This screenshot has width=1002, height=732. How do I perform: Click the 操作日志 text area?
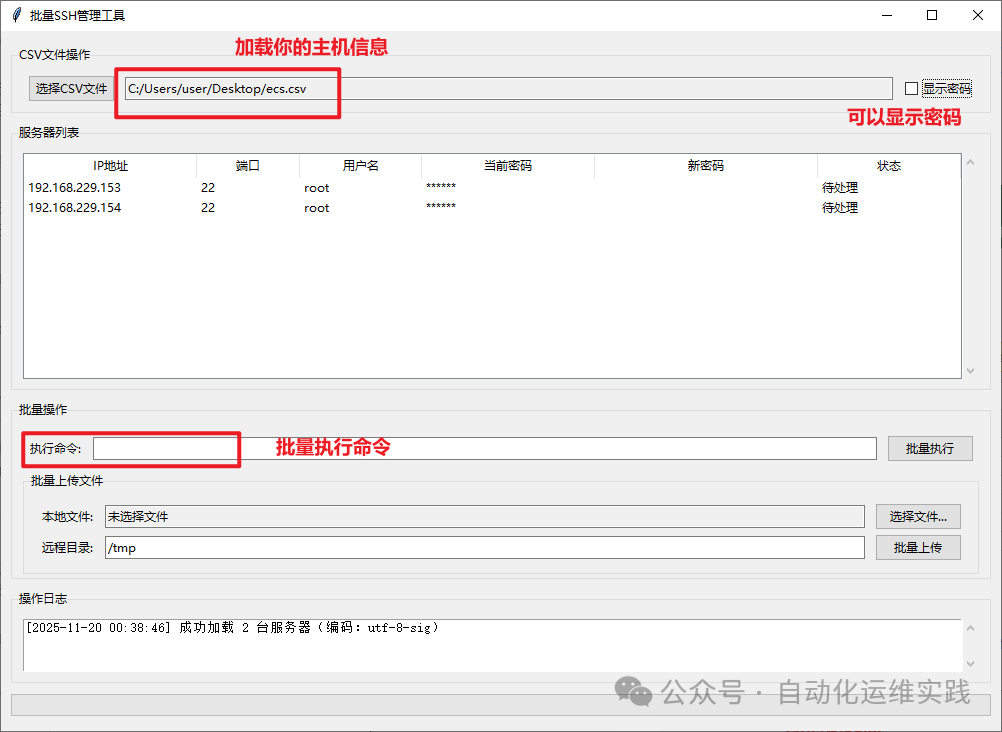point(492,645)
